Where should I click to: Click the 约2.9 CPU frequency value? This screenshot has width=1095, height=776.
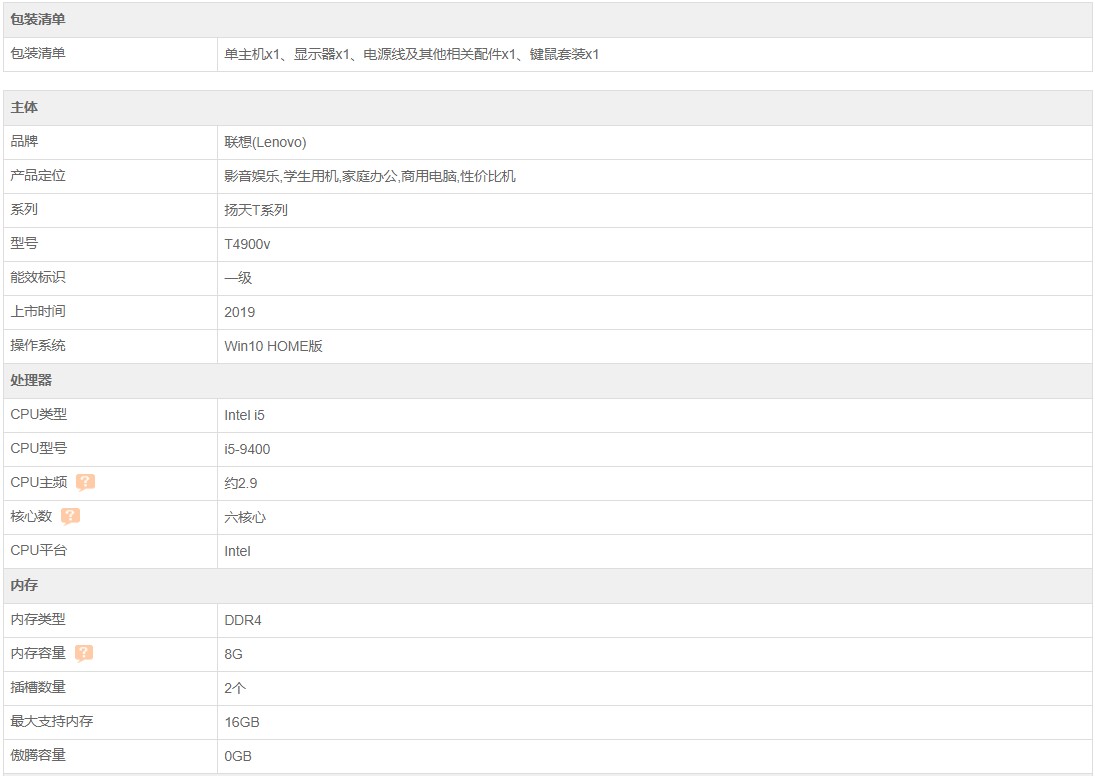point(241,483)
